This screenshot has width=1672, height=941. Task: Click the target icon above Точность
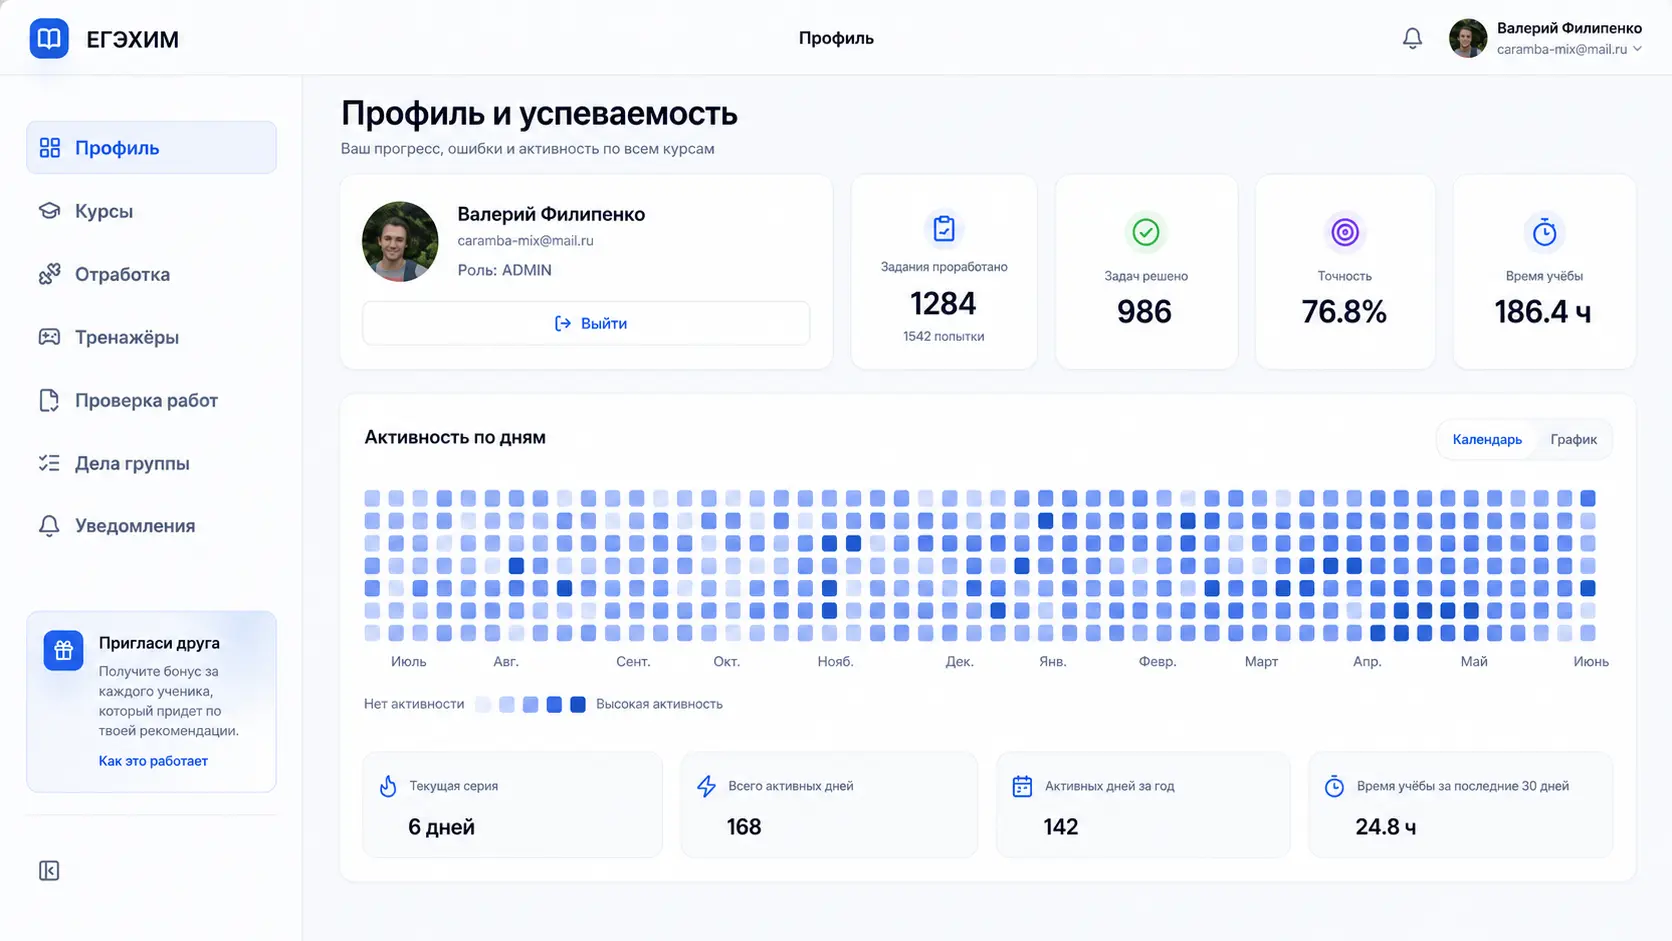click(x=1345, y=233)
